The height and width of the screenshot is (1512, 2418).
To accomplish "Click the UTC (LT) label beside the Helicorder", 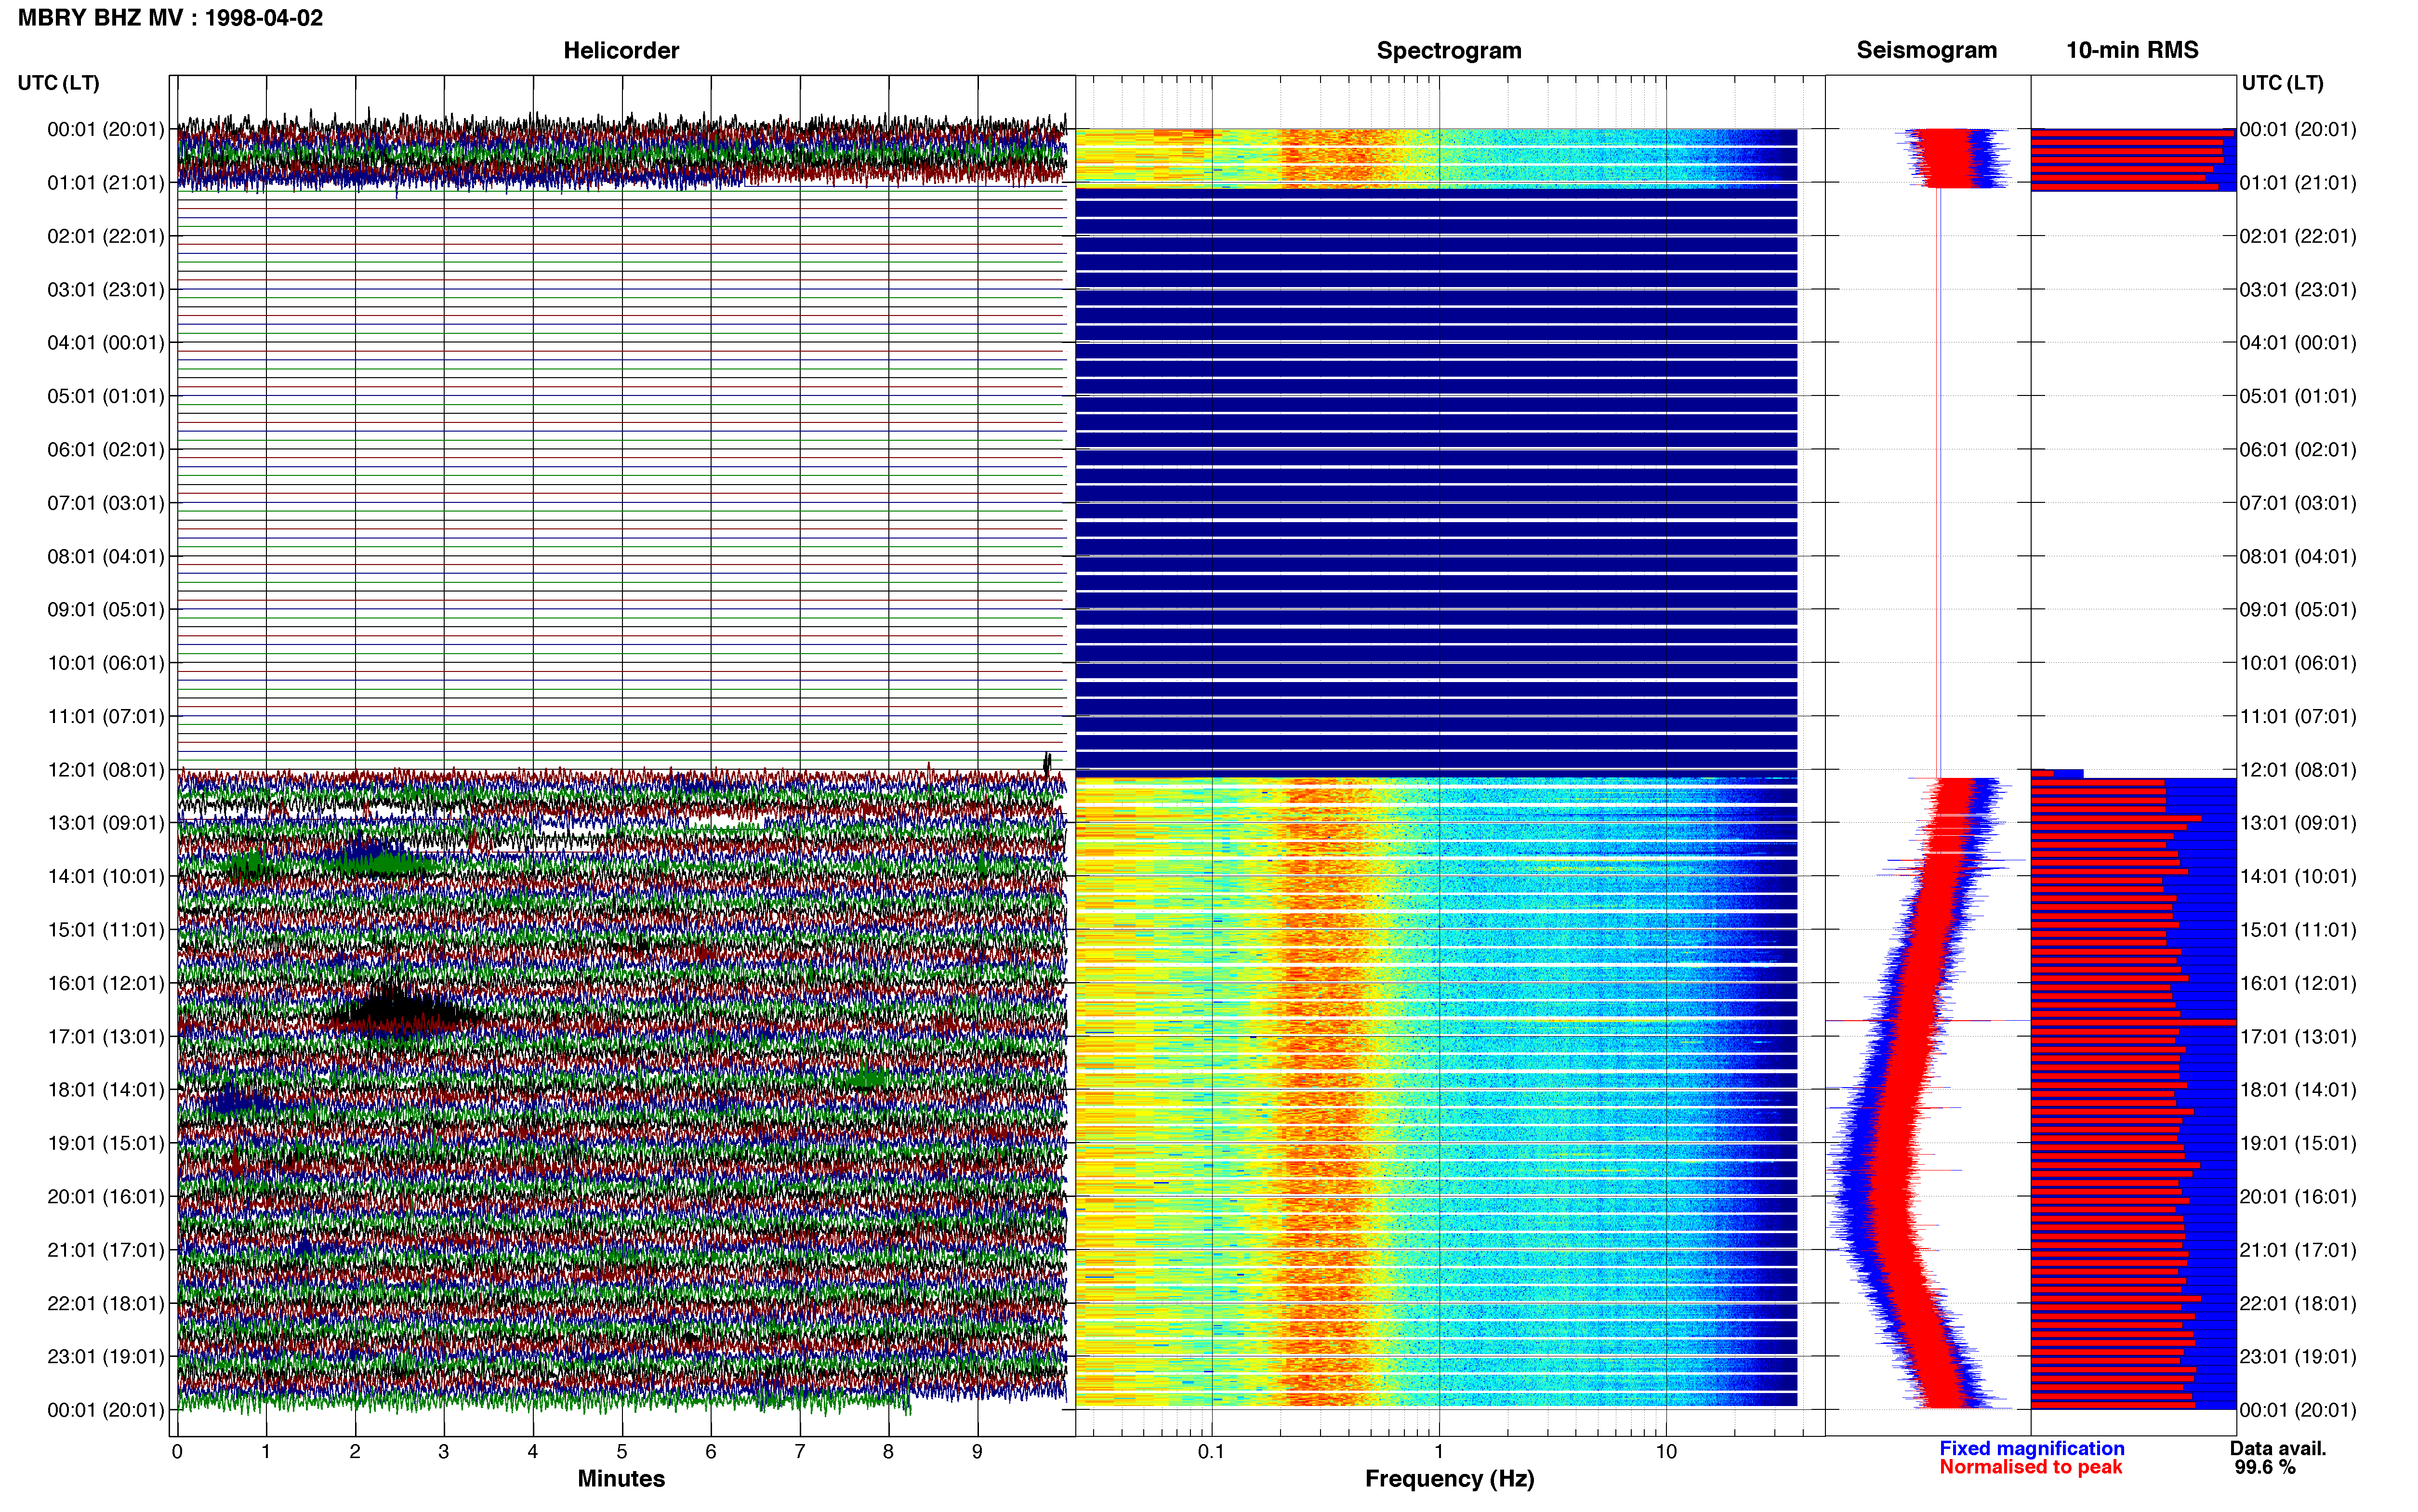I will [x=58, y=83].
